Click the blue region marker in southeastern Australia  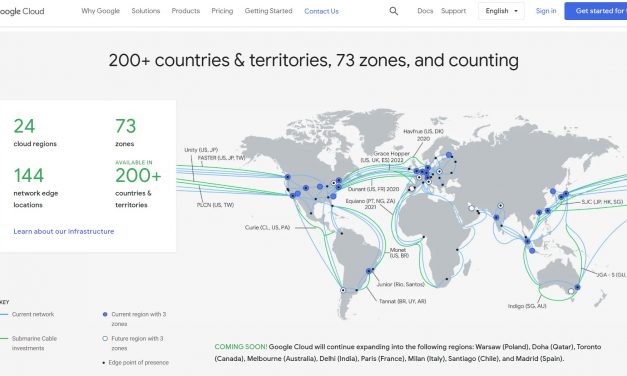coord(577,287)
